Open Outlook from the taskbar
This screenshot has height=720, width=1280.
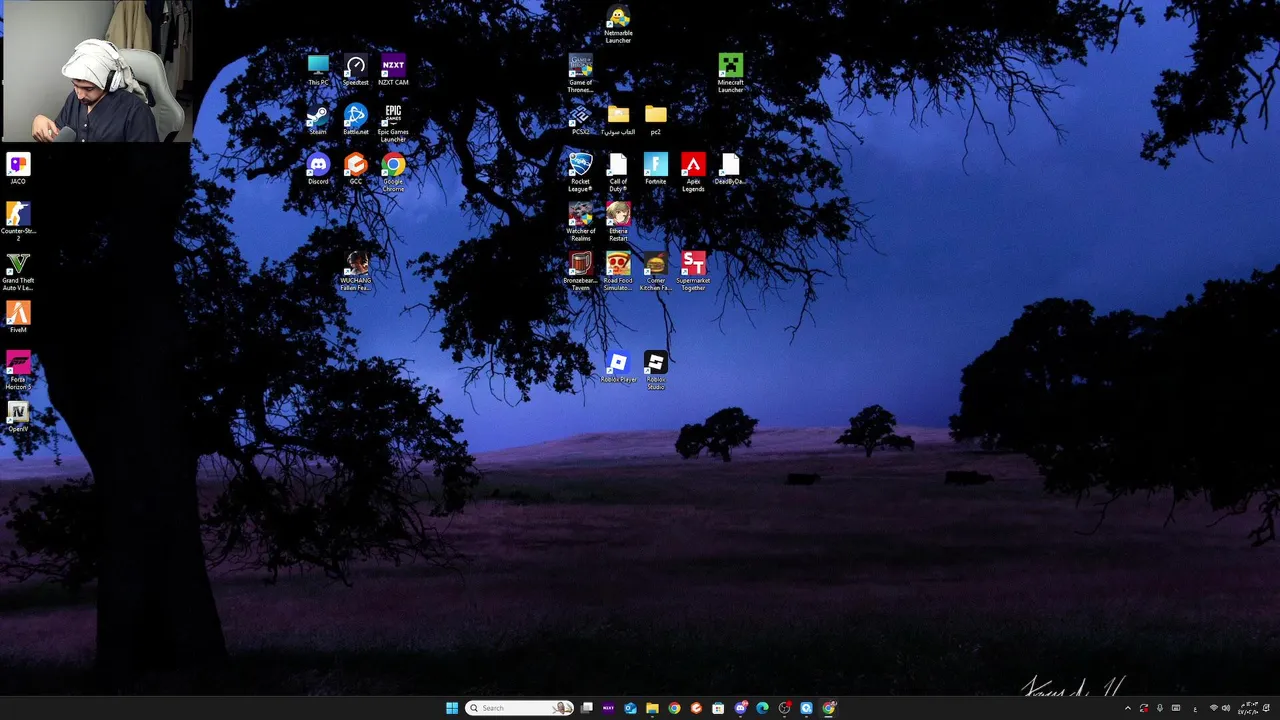click(630, 708)
